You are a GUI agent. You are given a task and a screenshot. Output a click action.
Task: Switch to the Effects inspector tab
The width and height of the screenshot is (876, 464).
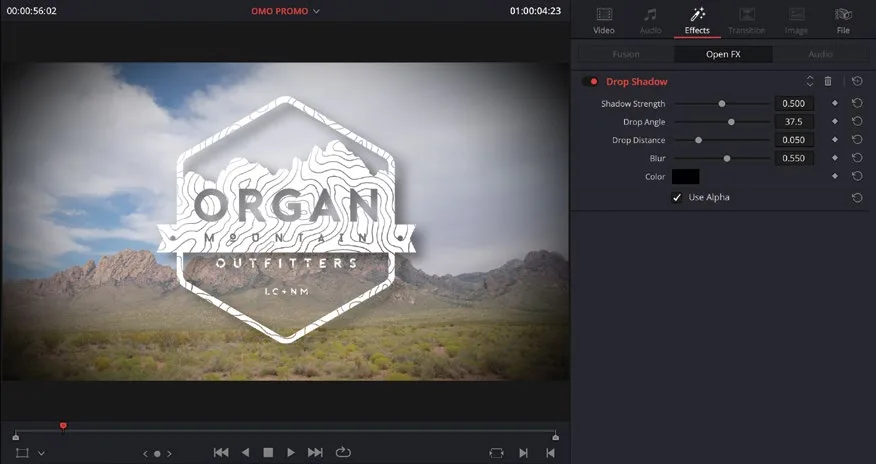click(697, 20)
